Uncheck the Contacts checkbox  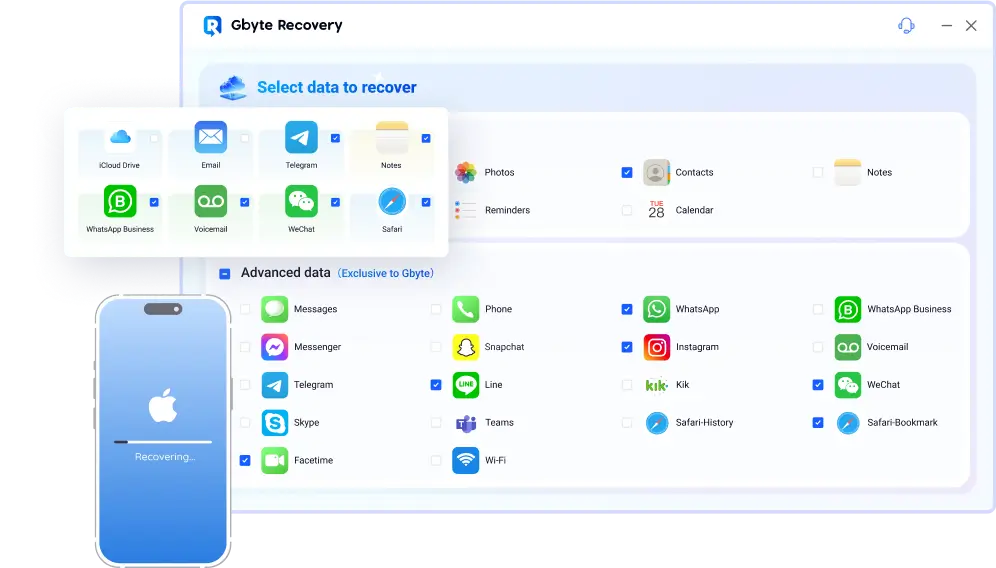click(x=627, y=172)
